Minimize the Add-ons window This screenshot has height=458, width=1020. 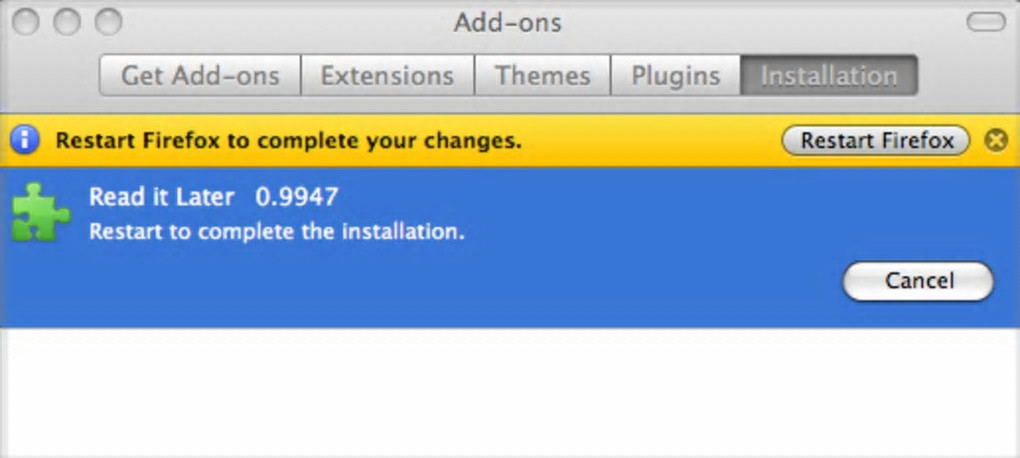tap(66, 22)
